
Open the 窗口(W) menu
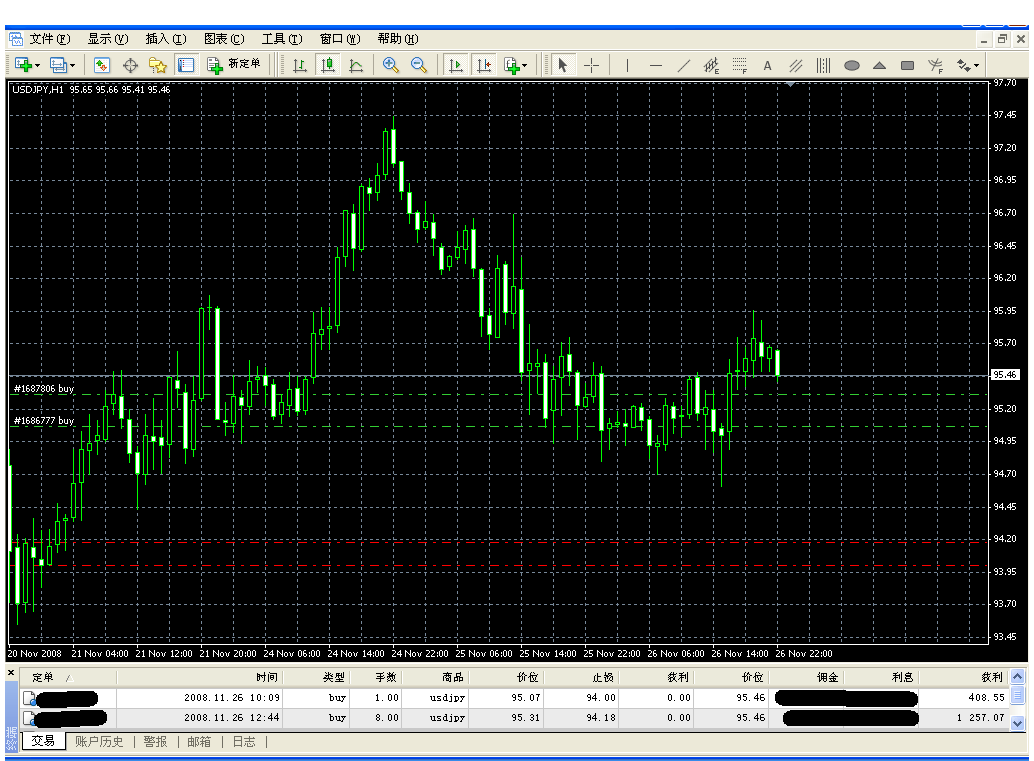coord(340,39)
